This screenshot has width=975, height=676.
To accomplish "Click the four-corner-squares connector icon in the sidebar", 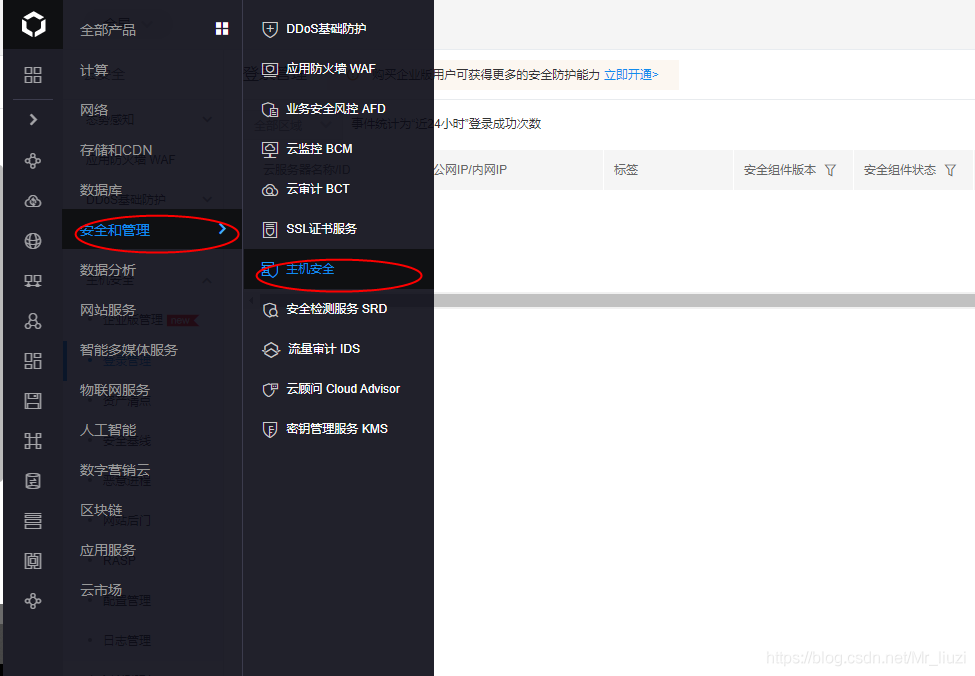I will pos(33,441).
